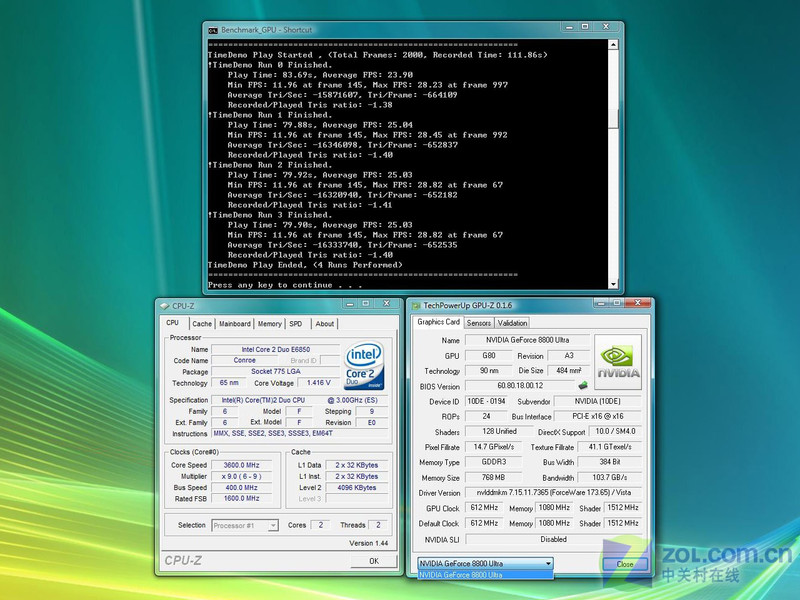Click the CPU-Z title bar icon
The width and height of the screenshot is (800, 600).
pyautogui.click(x=164, y=306)
